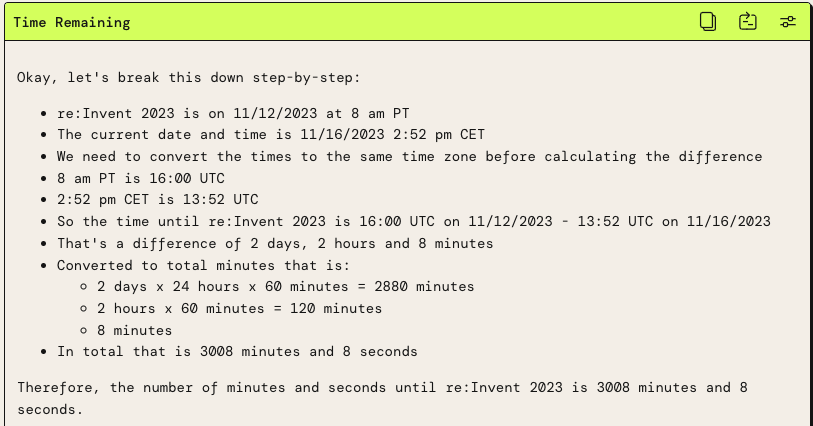Click the '2 days, 2 hours and 8 minutes' line
Viewport: 813px width, 426px height.
click(x=275, y=244)
